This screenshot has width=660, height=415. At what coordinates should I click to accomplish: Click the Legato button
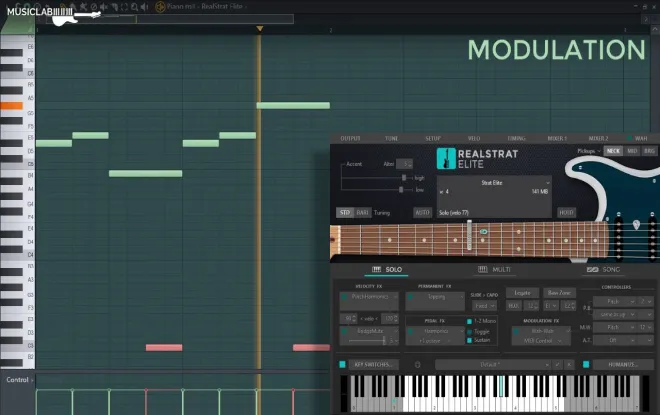tap(523, 293)
